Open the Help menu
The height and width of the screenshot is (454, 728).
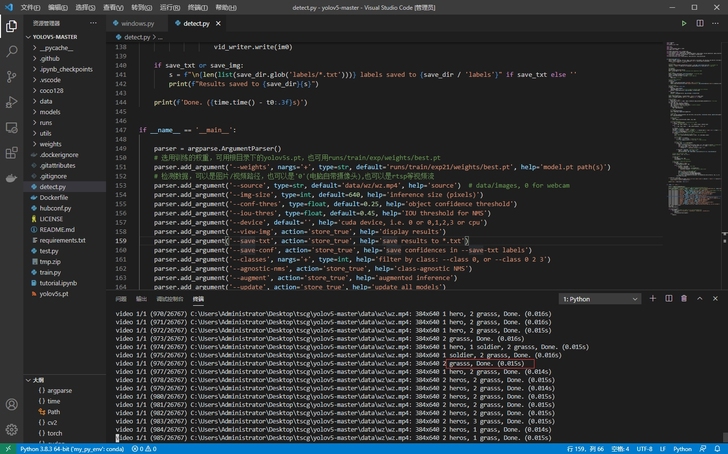click(x=226, y=7)
